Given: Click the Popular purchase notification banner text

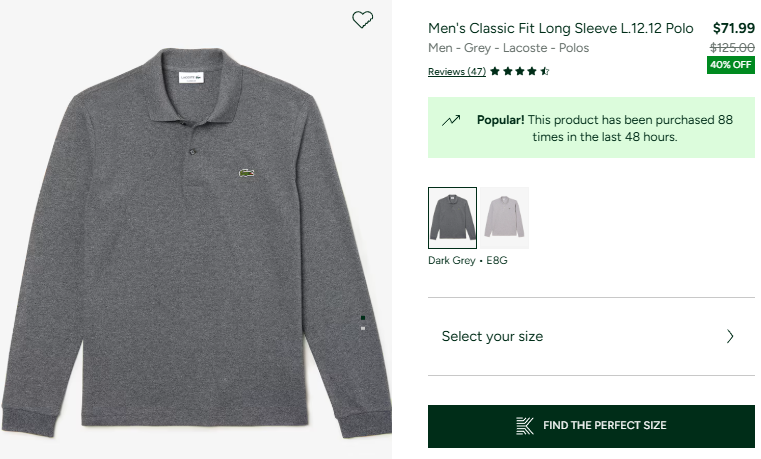Looking at the screenshot, I should pyautogui.click(x=605, y=128).
